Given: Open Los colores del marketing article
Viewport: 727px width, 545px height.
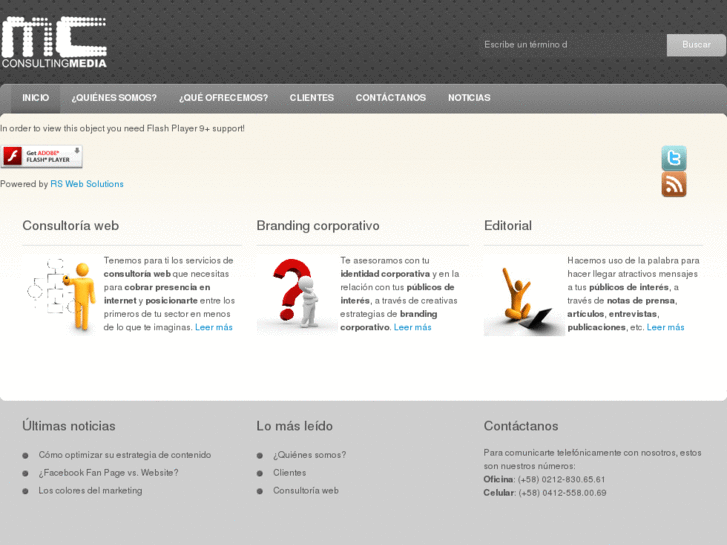Looking at the screenshot, I should [90, 490].
